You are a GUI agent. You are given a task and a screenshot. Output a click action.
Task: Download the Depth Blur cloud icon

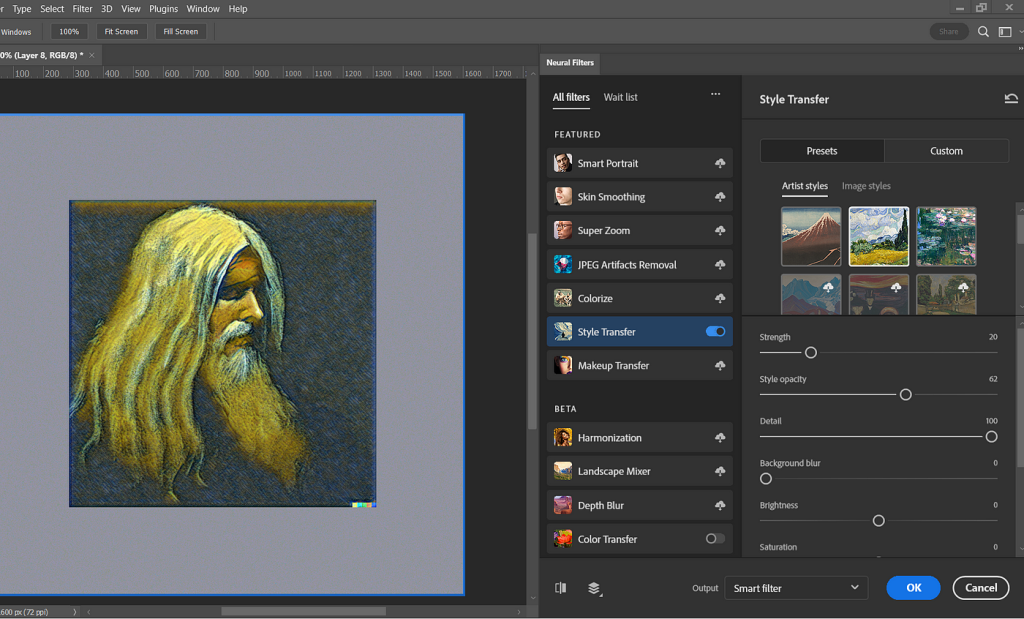click(x=720, y=505)
